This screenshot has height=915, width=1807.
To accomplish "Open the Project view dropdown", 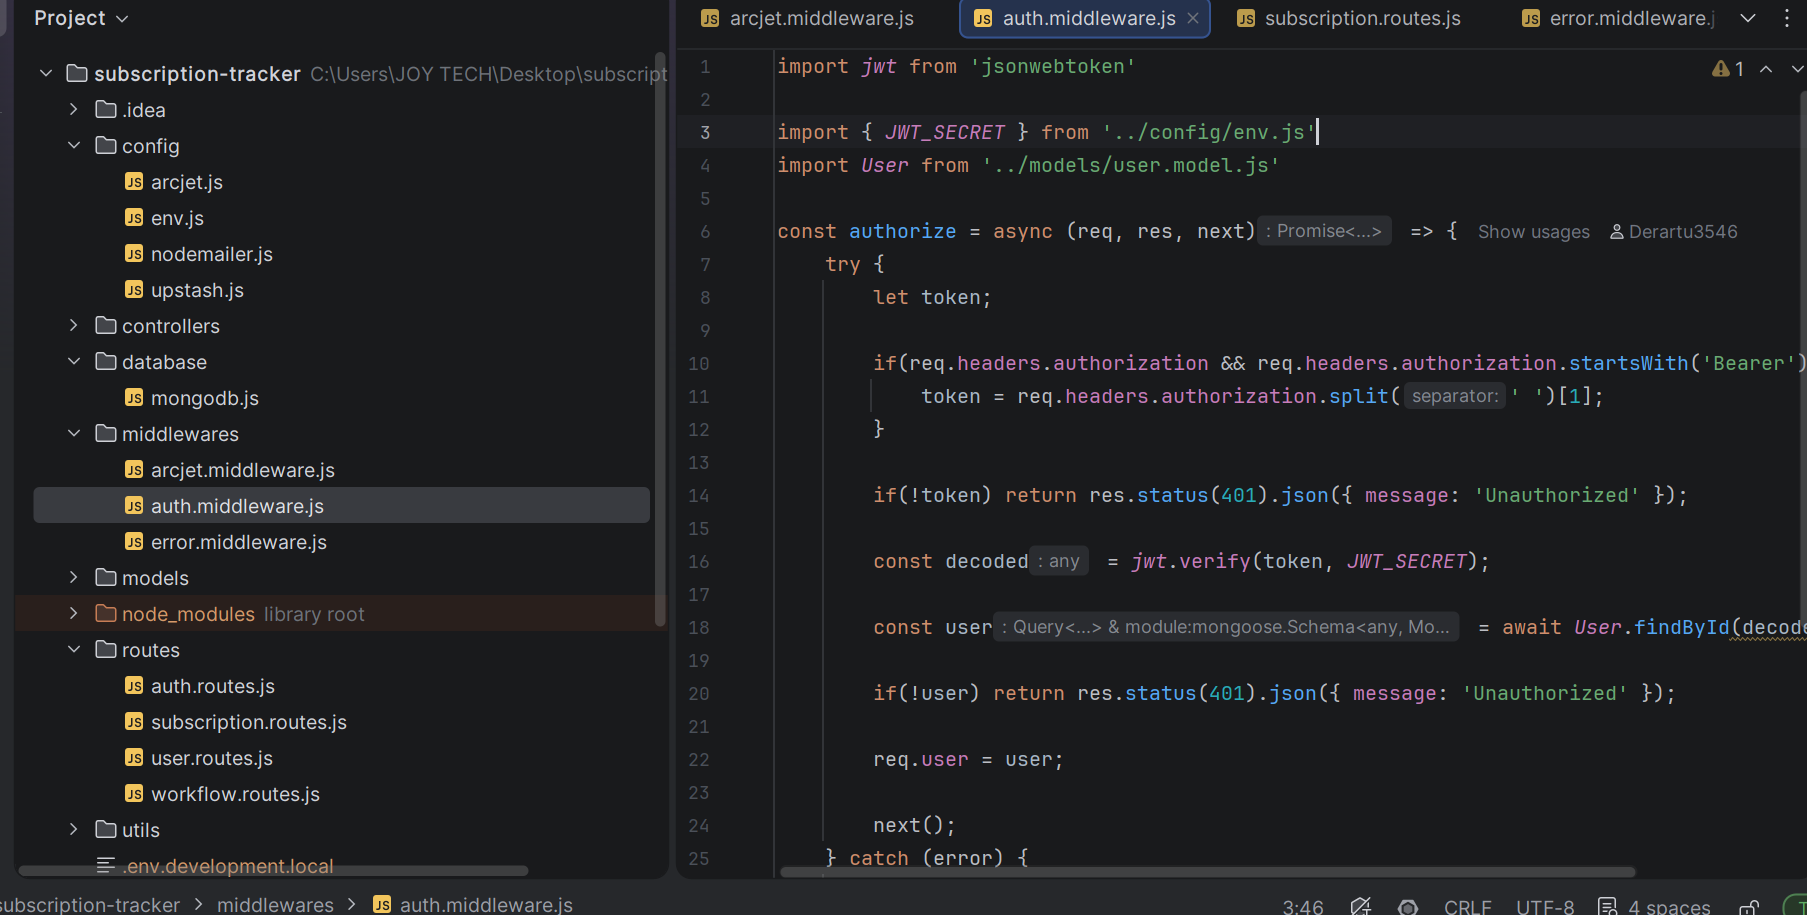I will pyautogui.click(x=81, y=18).
